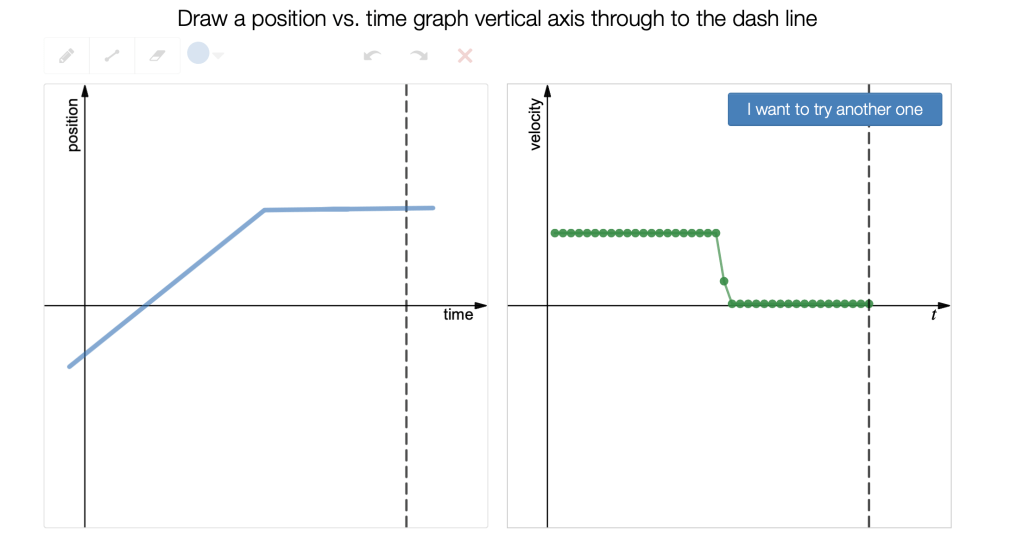Click the last green dot at the velocity dashed line
Image resolution: width=1023 pixels, height=557 pixels.
tap(869, 304)
